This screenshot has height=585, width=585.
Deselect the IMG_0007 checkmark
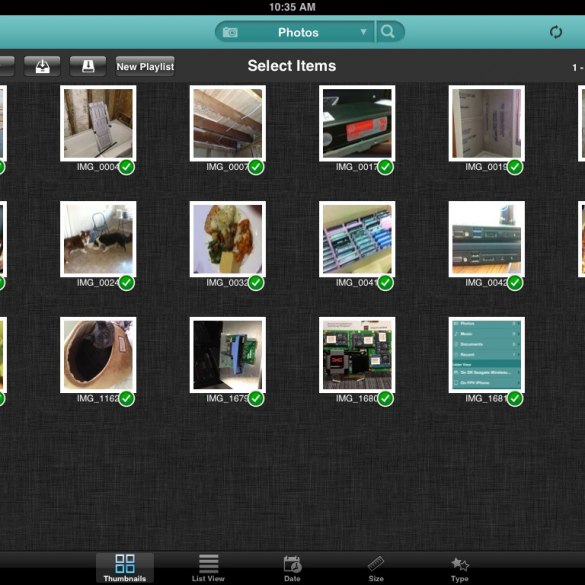tap(256, 167)
